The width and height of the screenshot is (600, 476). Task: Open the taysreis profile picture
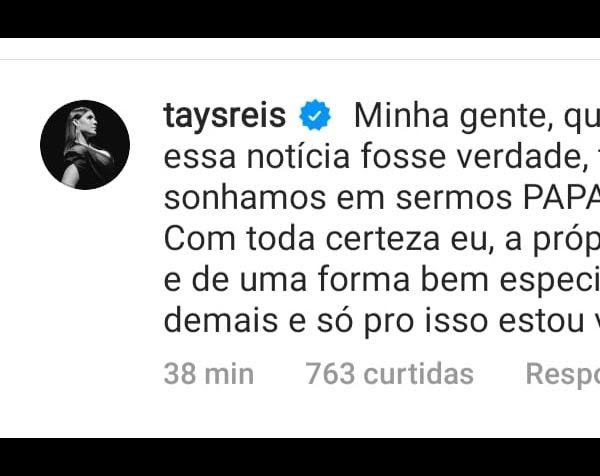point(85,145)
